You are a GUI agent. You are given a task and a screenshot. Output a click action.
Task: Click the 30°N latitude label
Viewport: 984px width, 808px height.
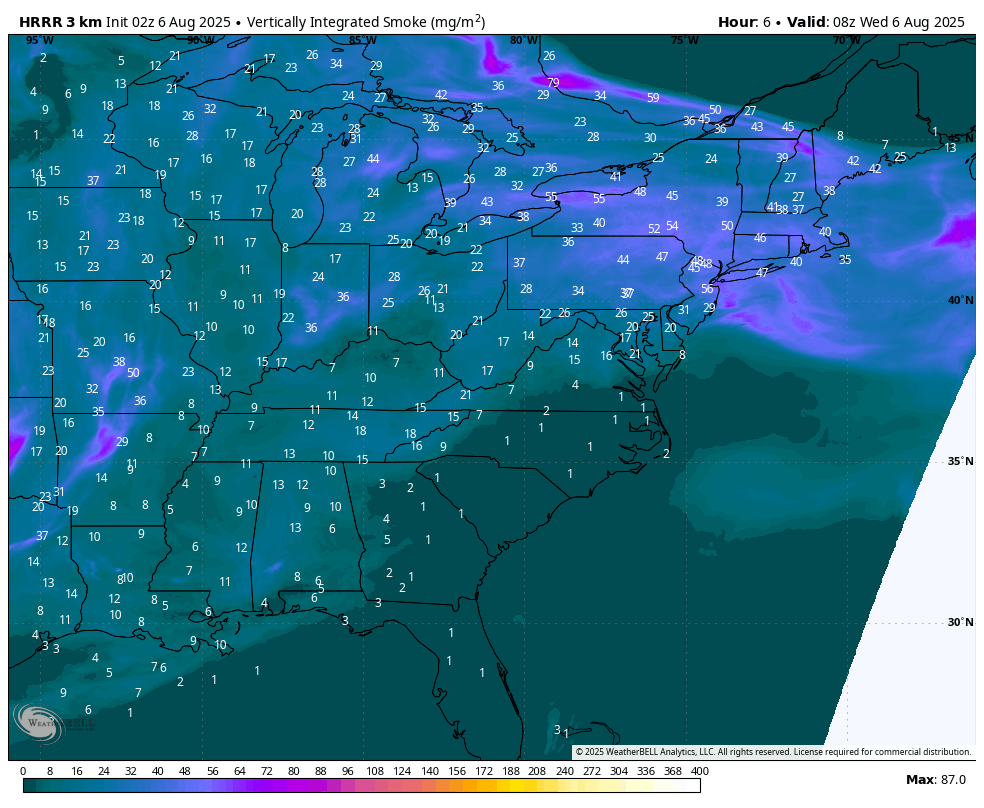pyautogui.click(x=960, y=622)
